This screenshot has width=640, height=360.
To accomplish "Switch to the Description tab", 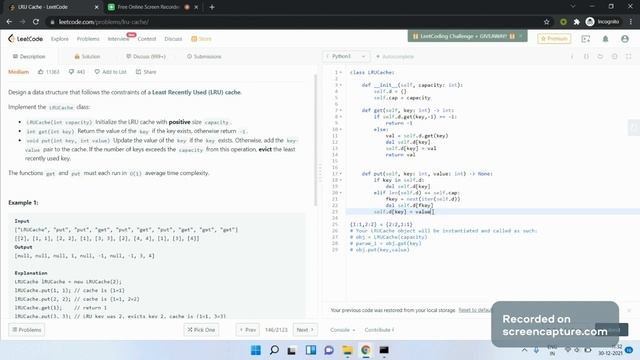I will pos(29,56).
